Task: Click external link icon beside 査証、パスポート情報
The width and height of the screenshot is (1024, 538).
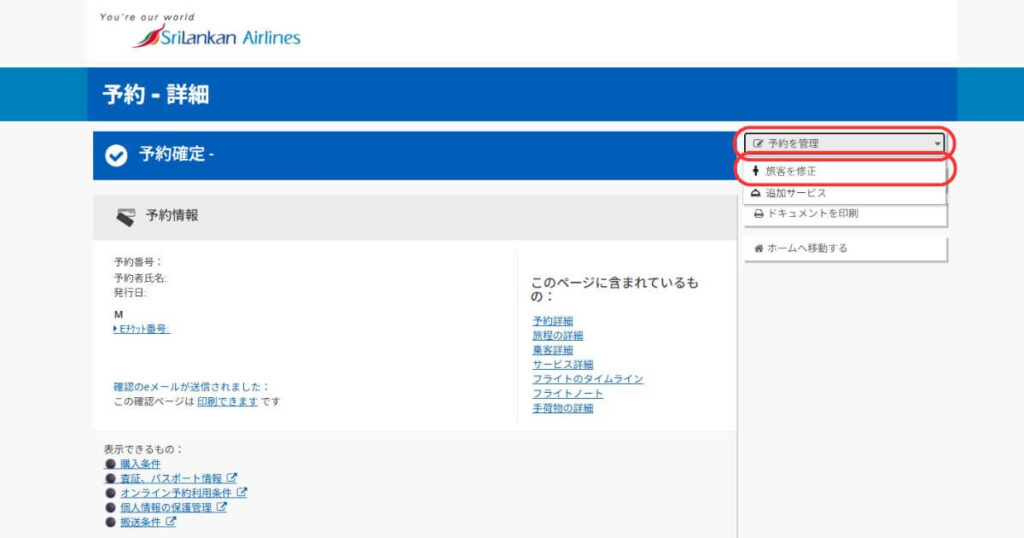Action: click(232, 478)
